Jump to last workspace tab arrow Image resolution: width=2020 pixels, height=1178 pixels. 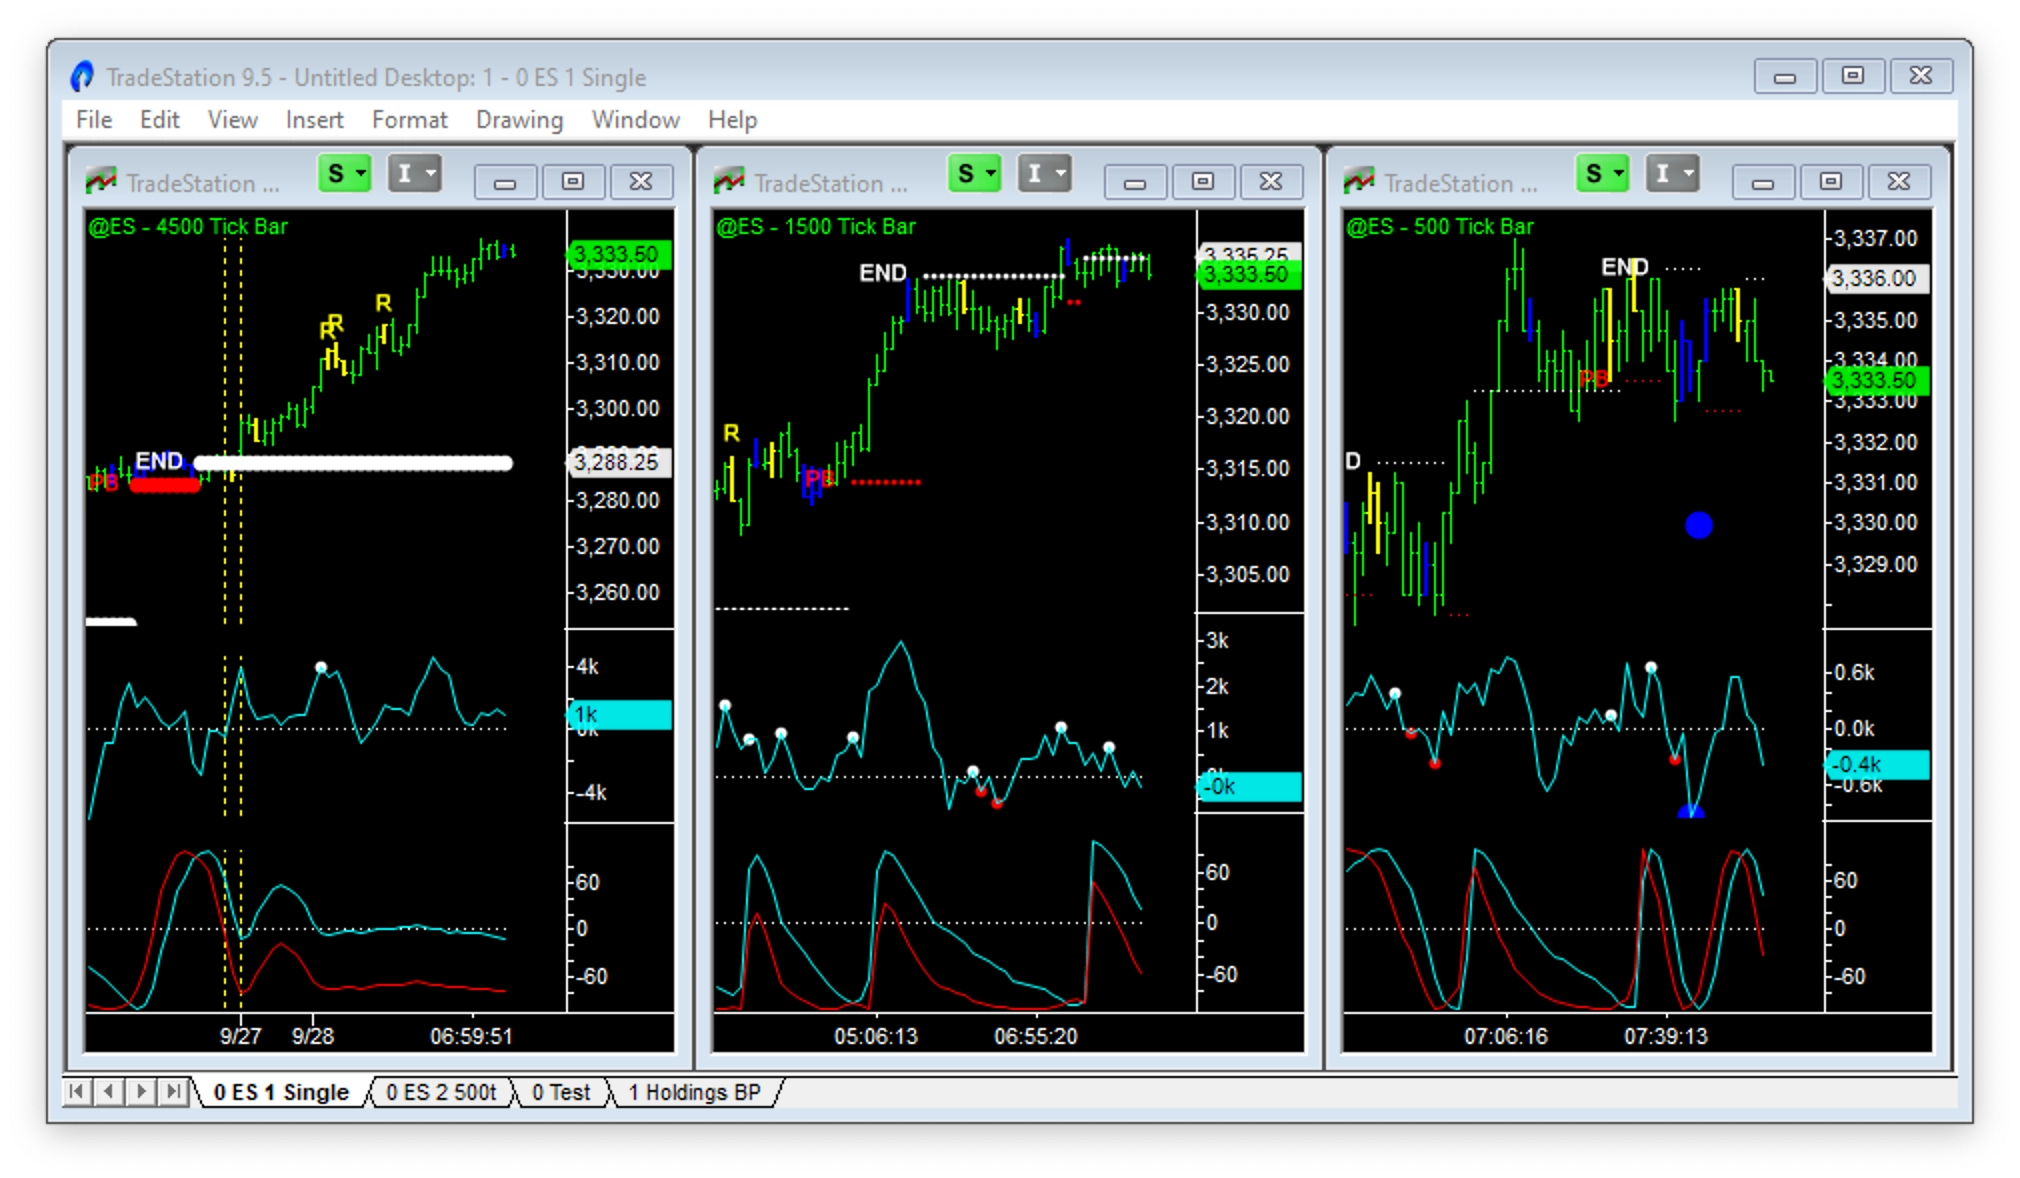click(174, 1091)
